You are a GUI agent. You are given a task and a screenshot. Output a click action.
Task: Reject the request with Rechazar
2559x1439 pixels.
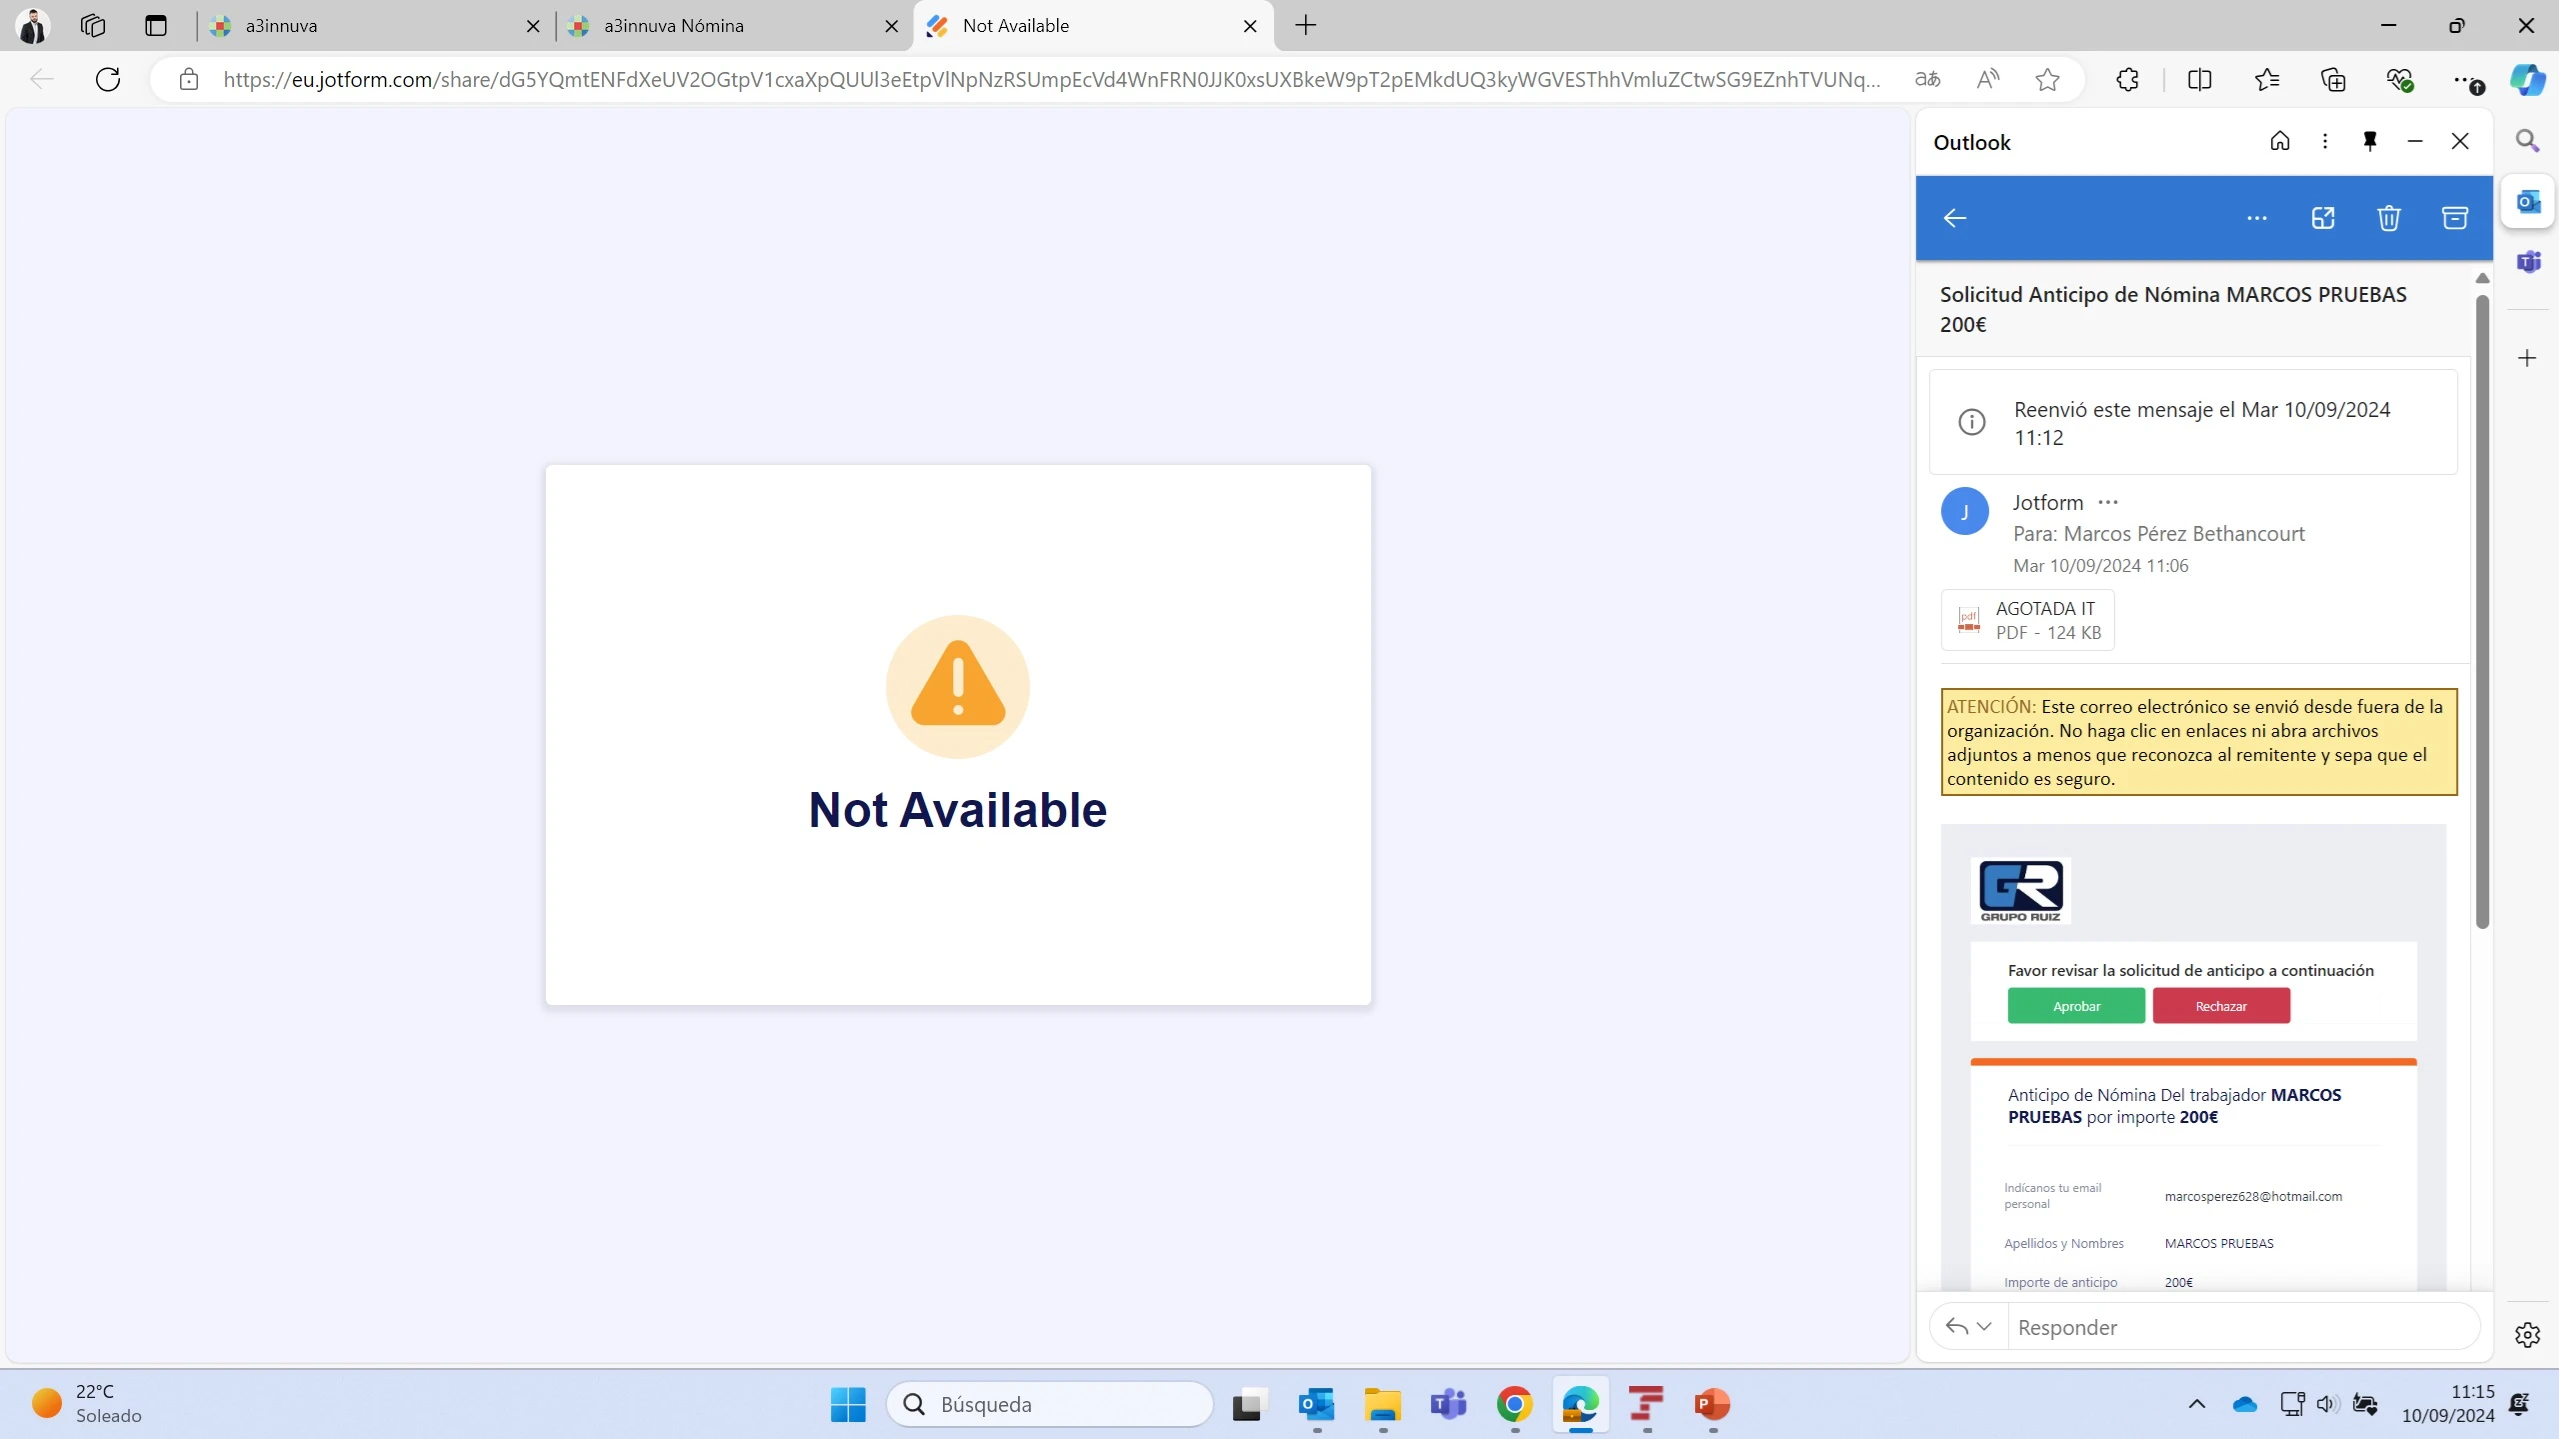coord(2220,1005)
